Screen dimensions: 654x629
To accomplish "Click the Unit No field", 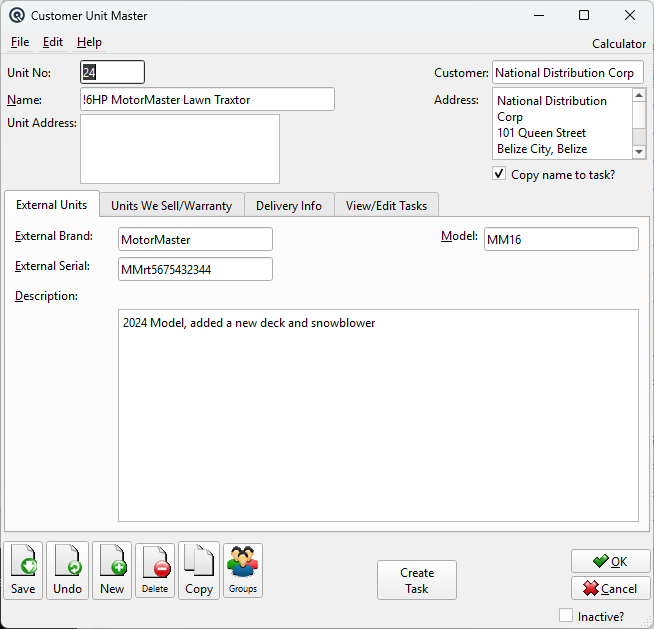I will (112, 72).
